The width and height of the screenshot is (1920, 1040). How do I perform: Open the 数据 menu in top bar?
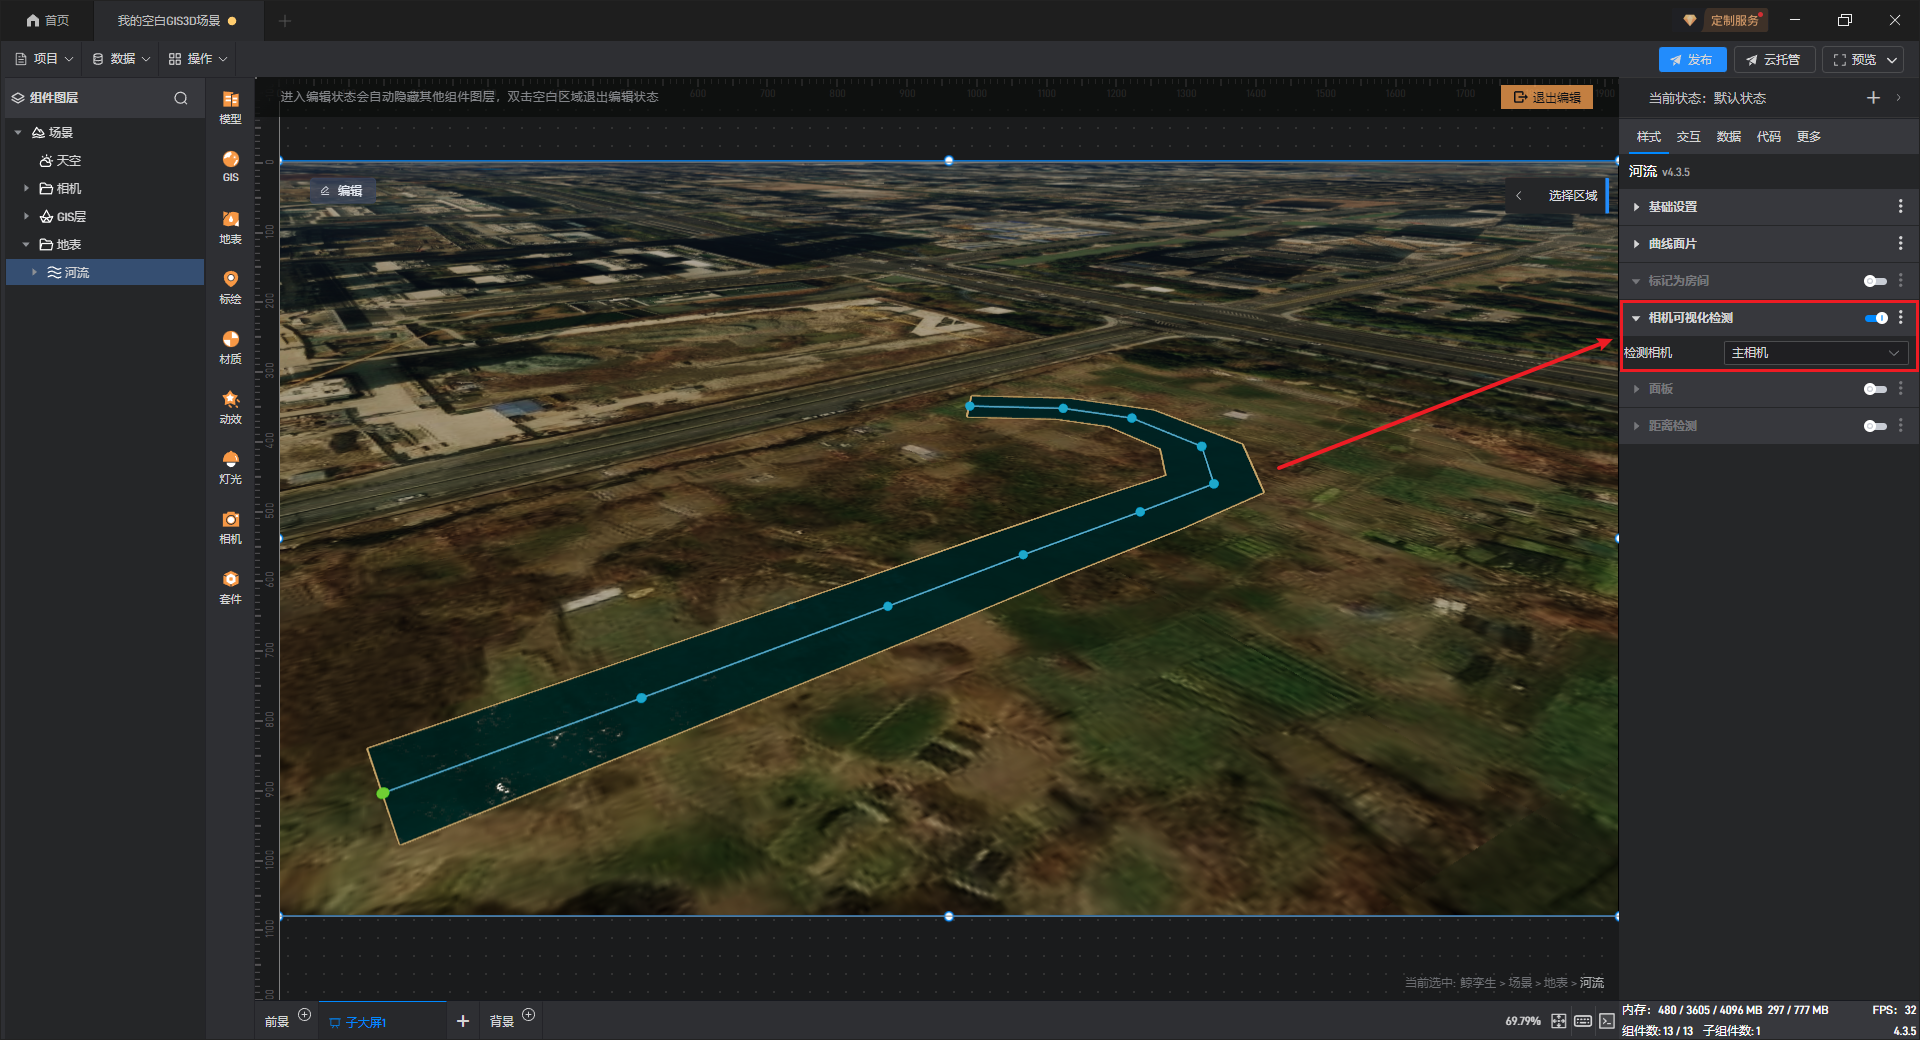point(122,59)
